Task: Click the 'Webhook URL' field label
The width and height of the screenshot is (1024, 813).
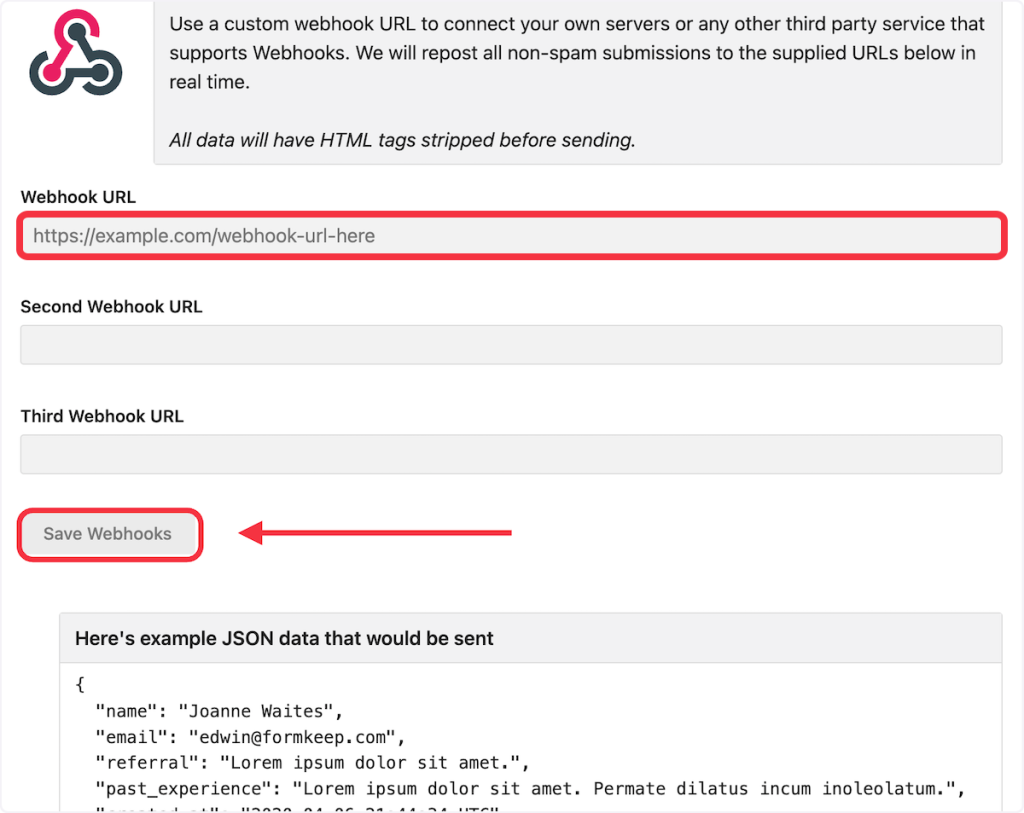Action: point(78,197)
